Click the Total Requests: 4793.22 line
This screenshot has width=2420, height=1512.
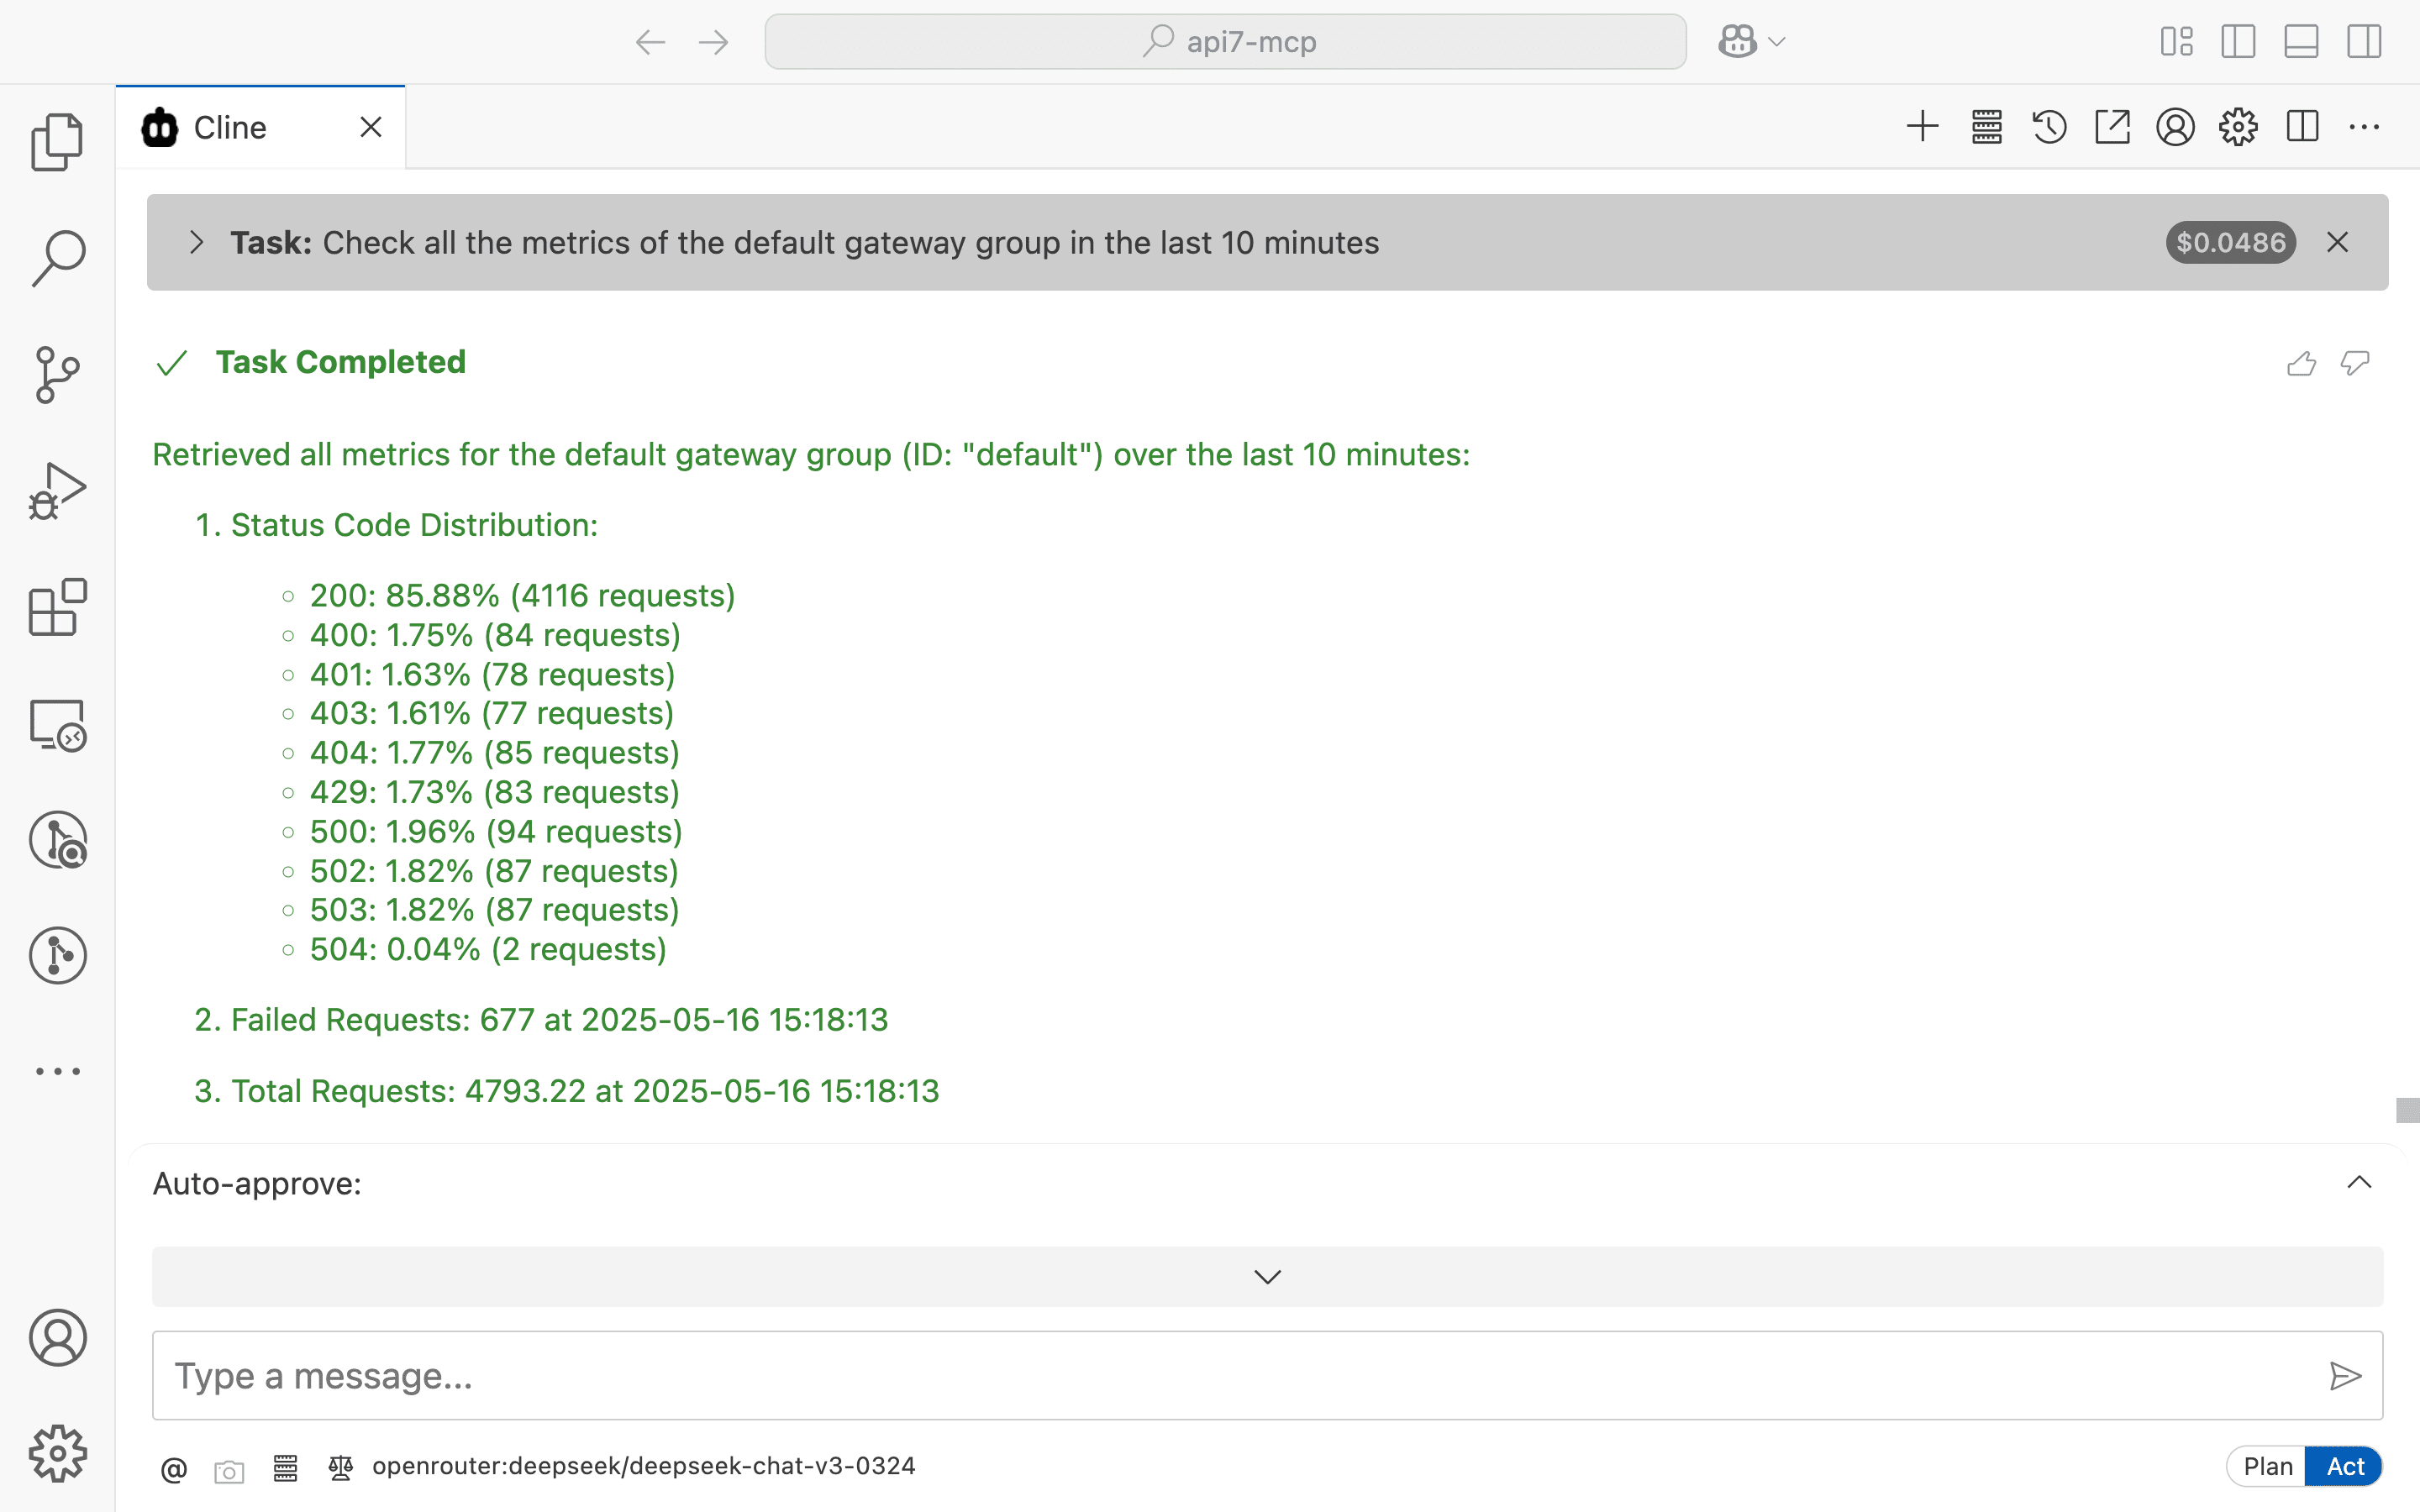pyautogui.click(x=585, y=1091)
